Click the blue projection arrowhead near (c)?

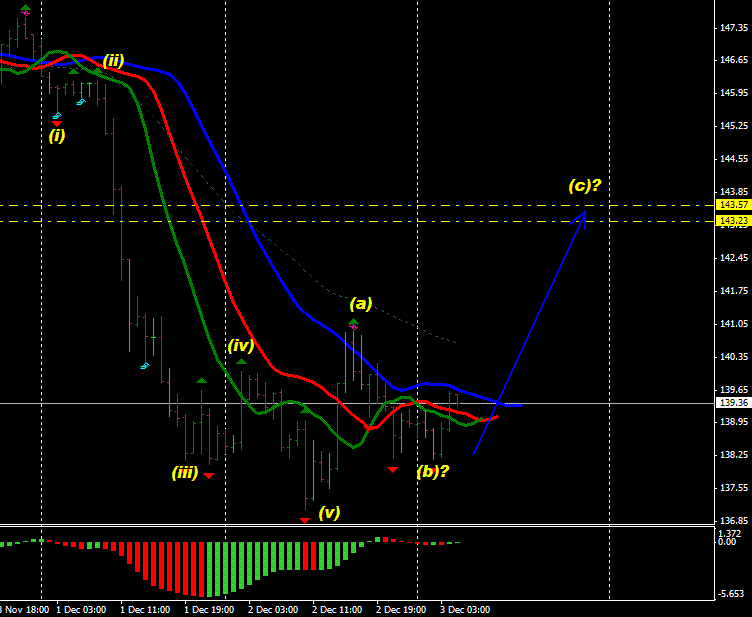pyautogui.click(x=580, y=219)
